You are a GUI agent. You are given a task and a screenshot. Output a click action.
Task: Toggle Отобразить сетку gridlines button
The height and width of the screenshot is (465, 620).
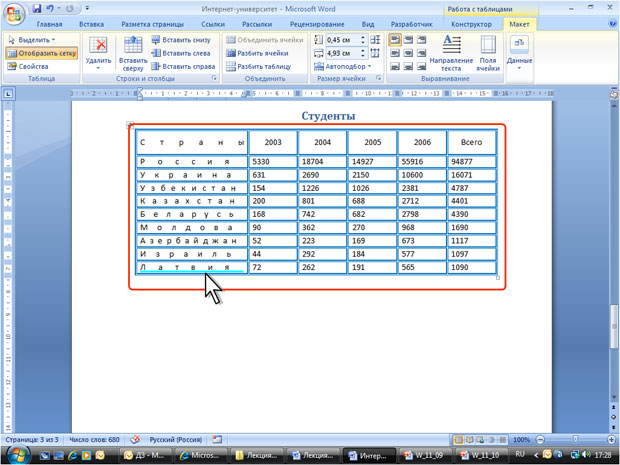pyautogui.click(x=42, y=53)
